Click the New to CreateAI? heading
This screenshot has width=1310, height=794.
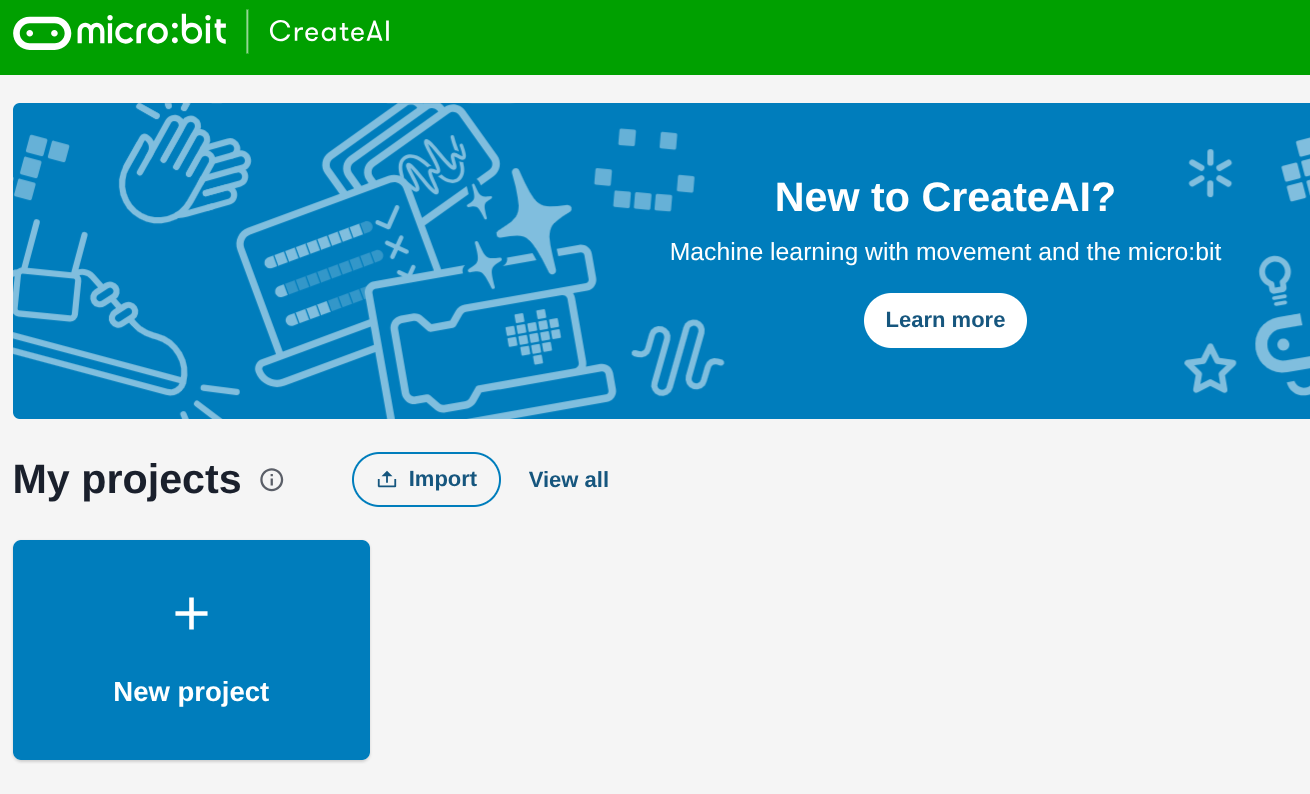point(945,197)
